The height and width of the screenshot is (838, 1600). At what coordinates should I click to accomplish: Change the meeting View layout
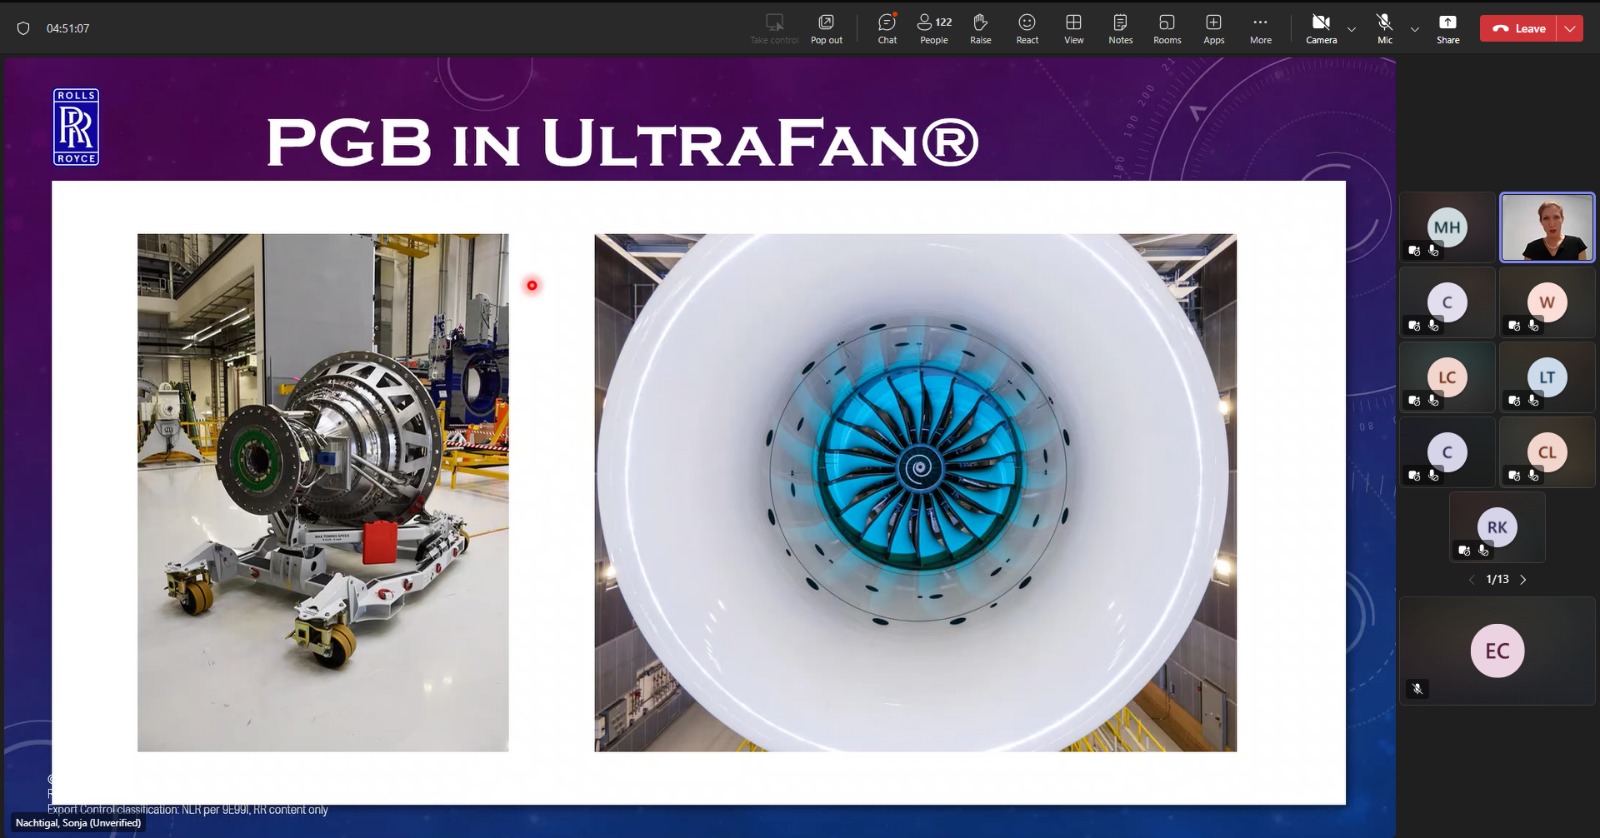click(1073, 28)
